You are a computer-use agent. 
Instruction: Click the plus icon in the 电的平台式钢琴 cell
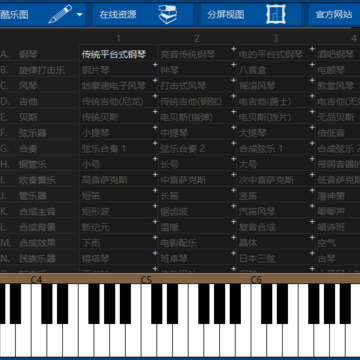[312, 49]
